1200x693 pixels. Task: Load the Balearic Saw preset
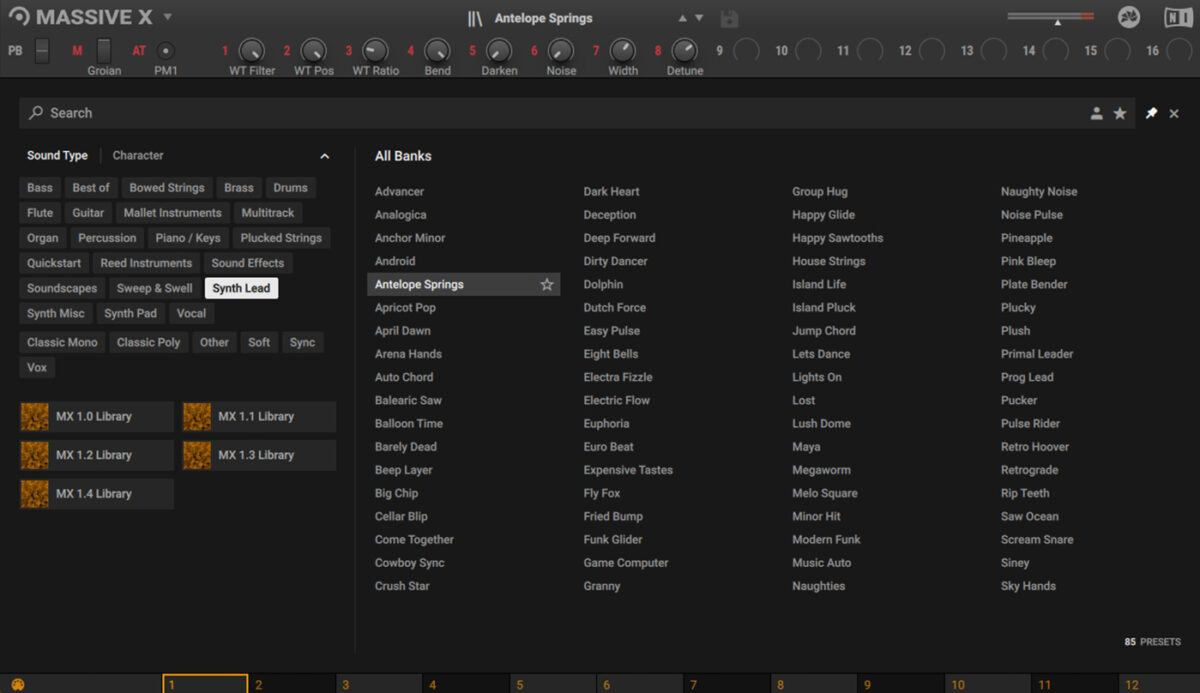click(408, 401)
